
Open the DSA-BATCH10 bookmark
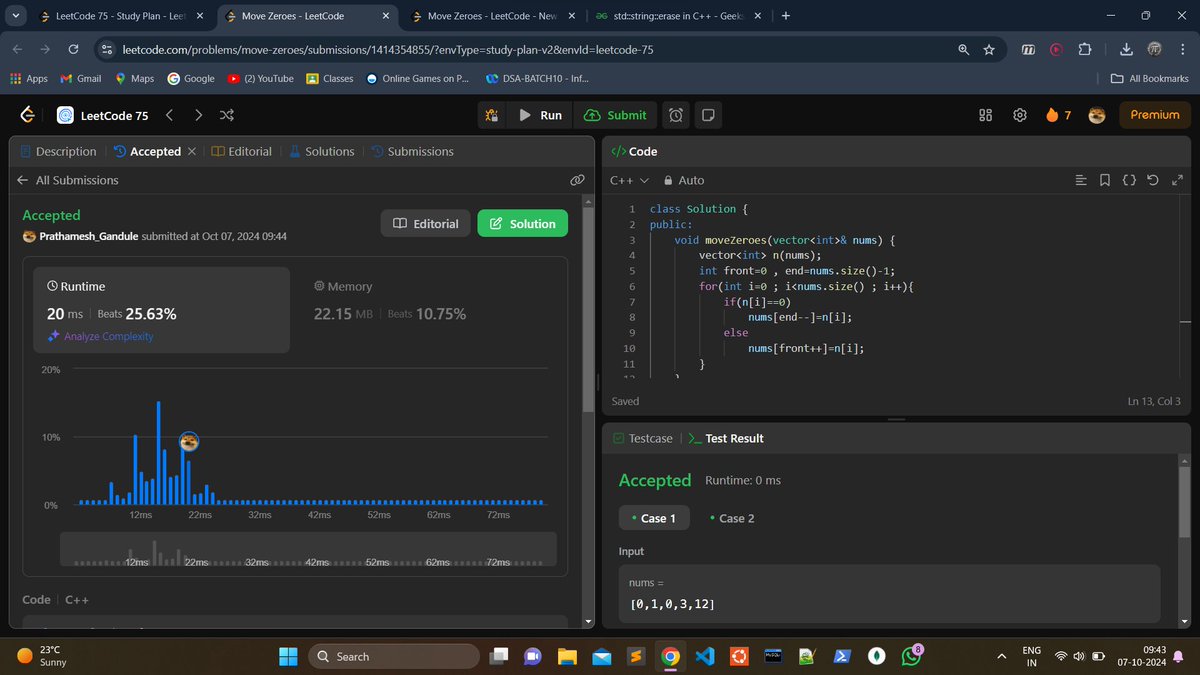[x=537, y=78]
